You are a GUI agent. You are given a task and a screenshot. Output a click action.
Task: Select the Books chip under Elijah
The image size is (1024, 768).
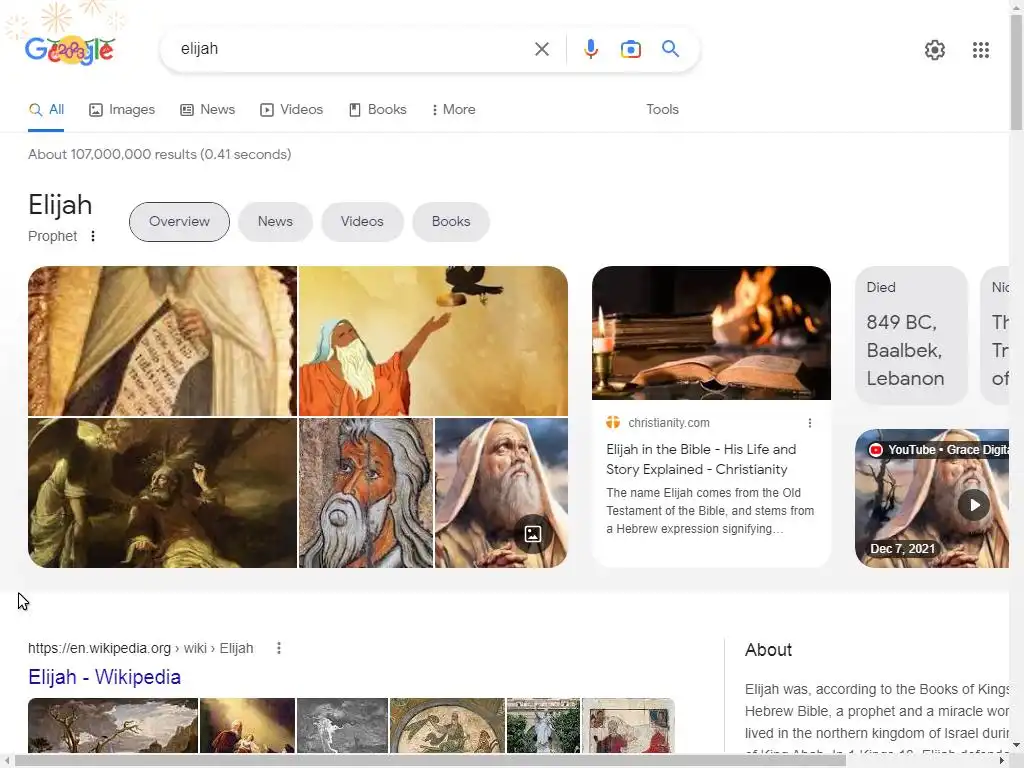coord(451,221)
